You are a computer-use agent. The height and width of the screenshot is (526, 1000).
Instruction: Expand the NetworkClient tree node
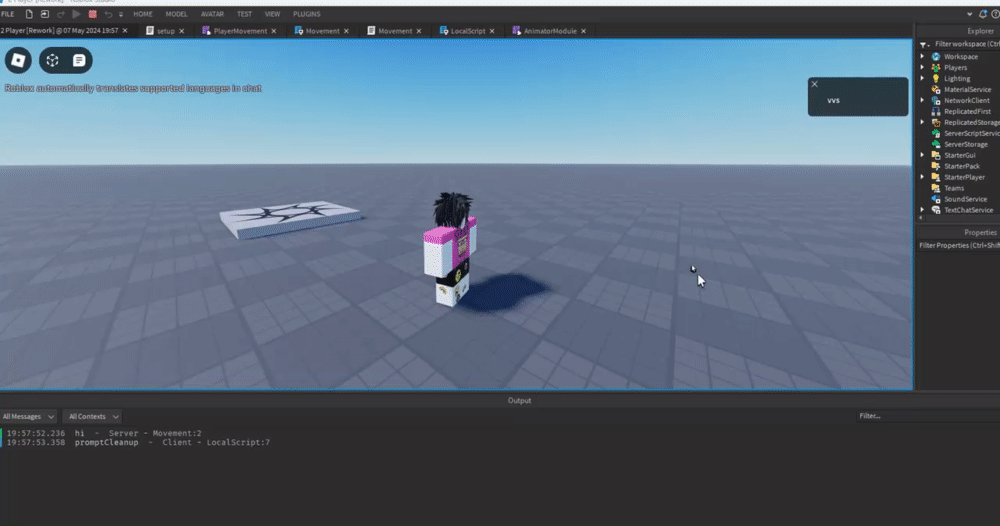[922, 100]
